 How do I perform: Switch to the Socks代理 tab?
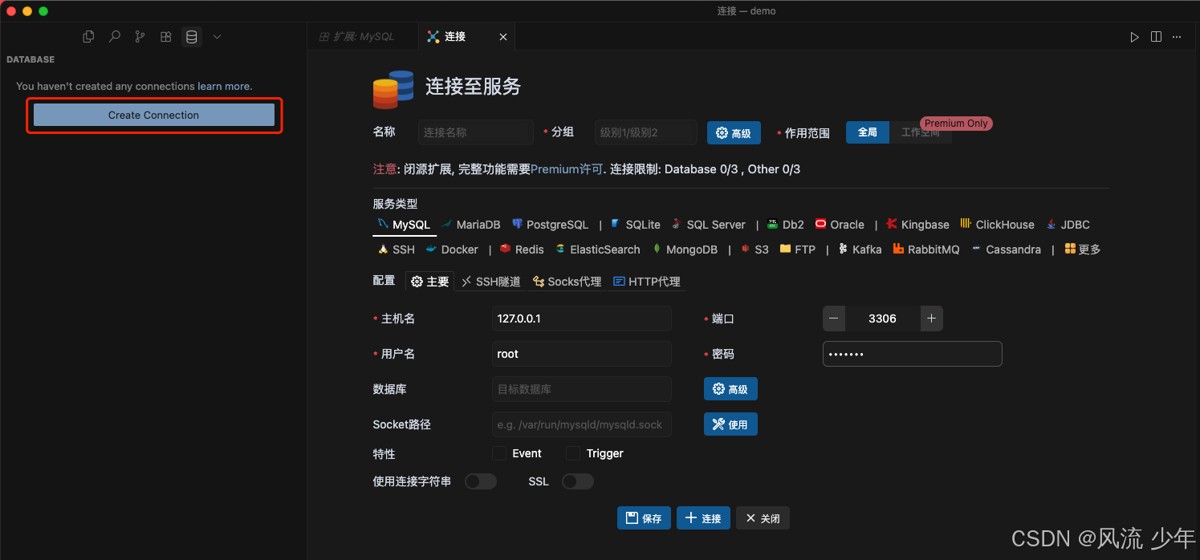(567, 282)
